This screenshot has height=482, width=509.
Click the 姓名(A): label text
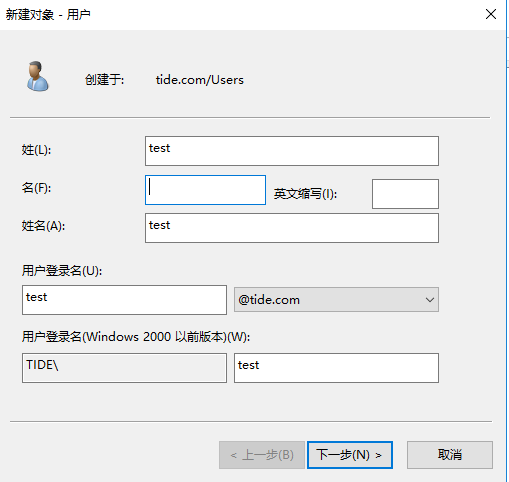[x=43, y=226]
